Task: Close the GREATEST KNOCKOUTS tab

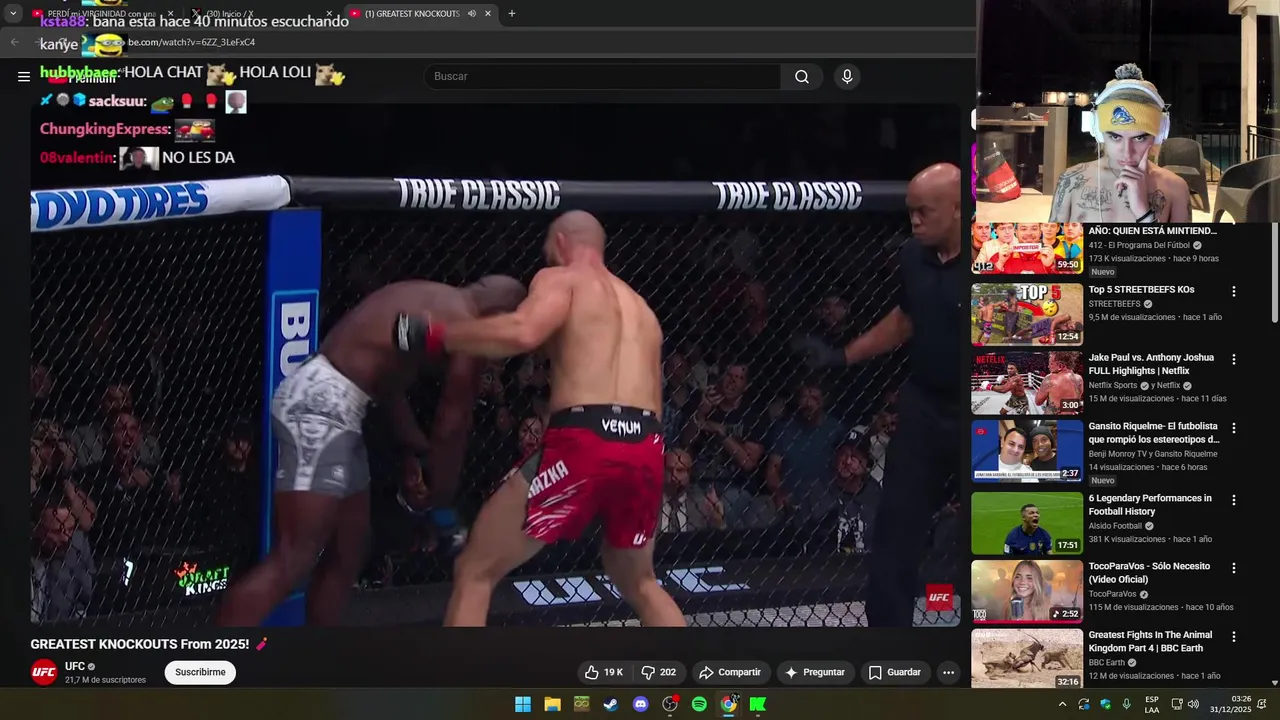Action: pos(488,13)
